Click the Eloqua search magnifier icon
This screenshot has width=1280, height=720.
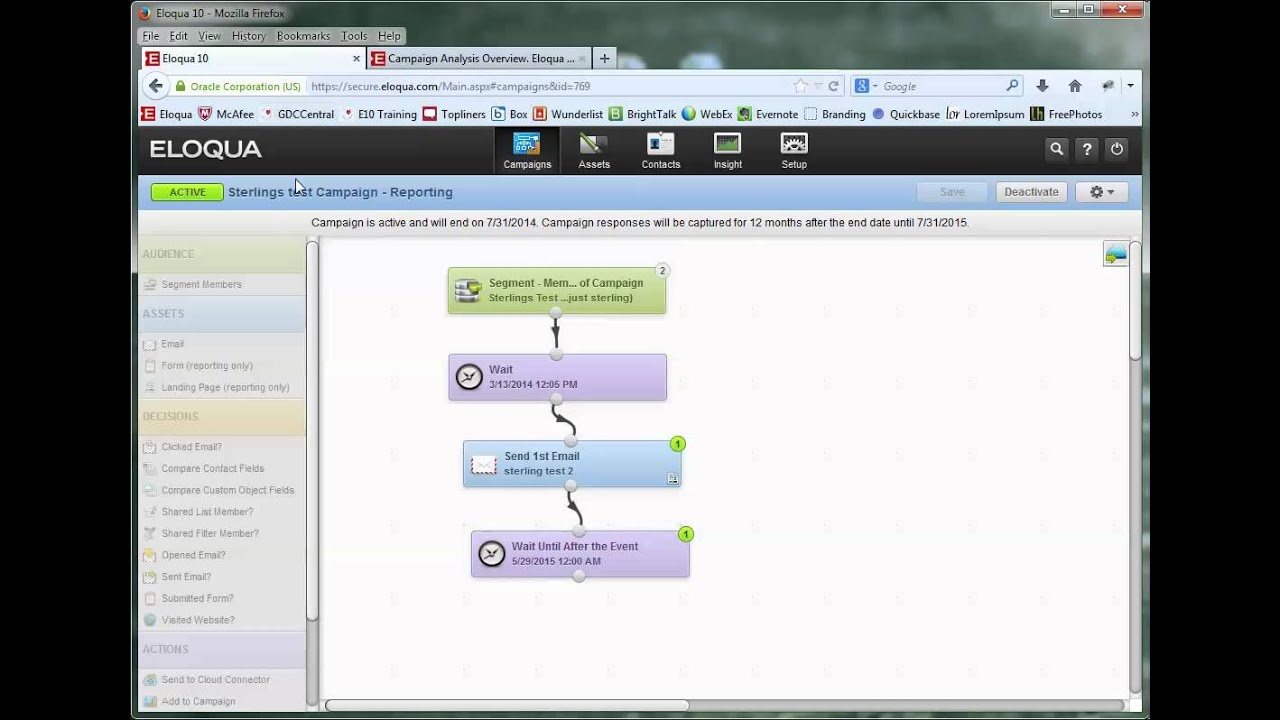click(1056, 149)
